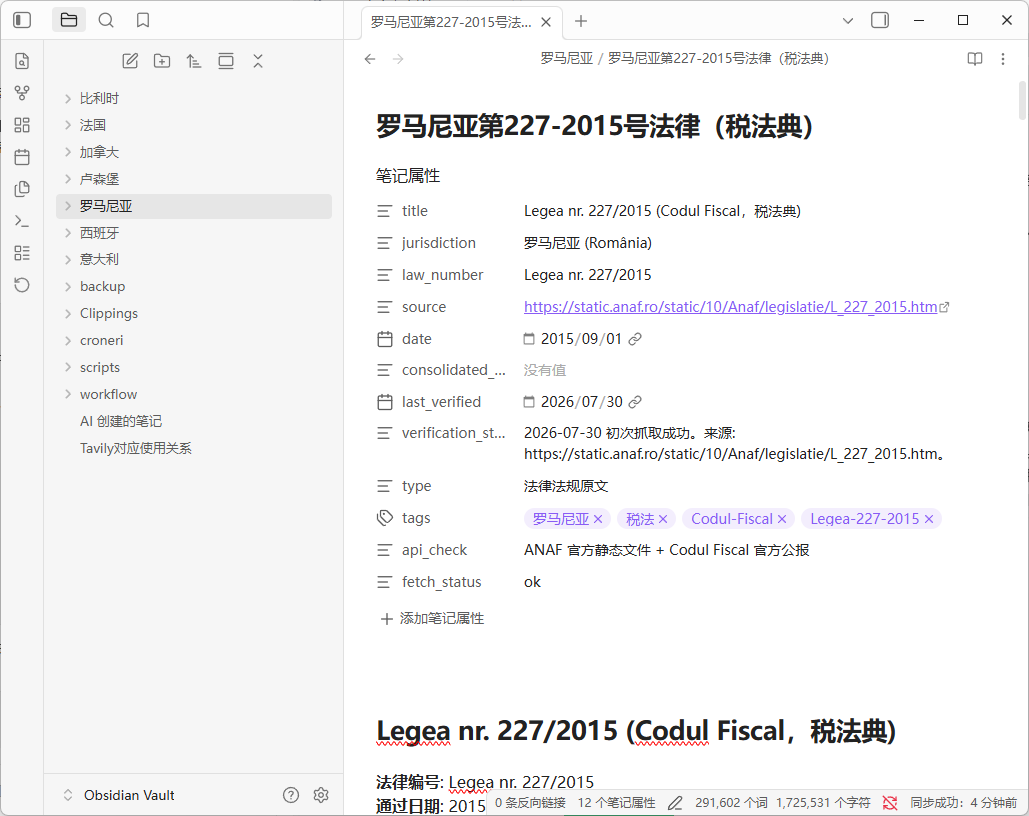Image resolution: width=1029 pixels, height=816 pixels.
Task: Open graph view from ribbon
Action: [x=22, y=93]
